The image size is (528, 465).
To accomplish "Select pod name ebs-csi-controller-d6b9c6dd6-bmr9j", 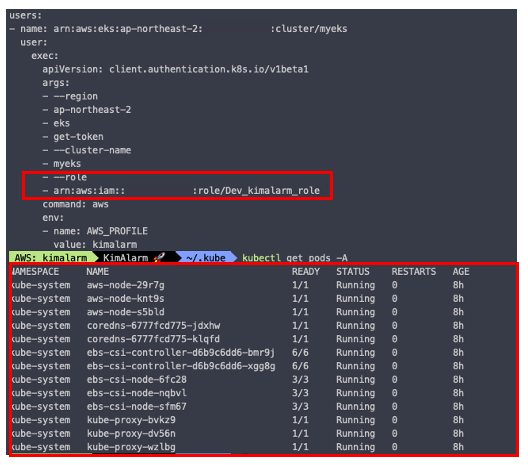I will [x=181, y=353].
